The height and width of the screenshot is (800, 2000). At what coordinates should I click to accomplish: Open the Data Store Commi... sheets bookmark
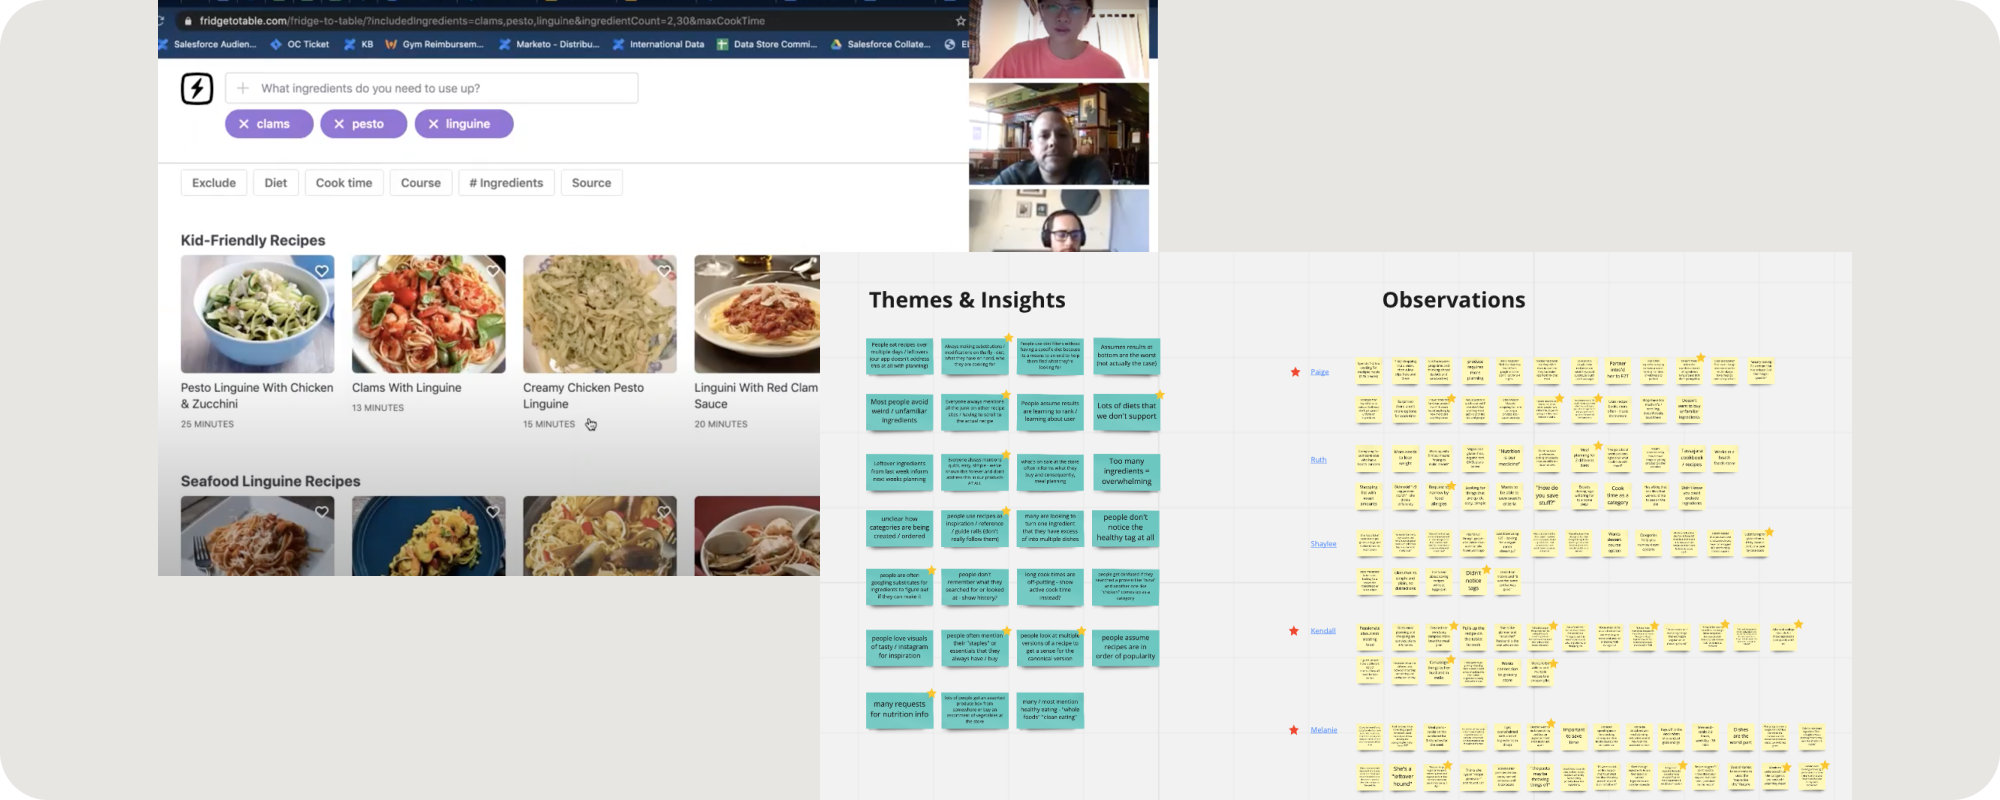click(767, 44)
